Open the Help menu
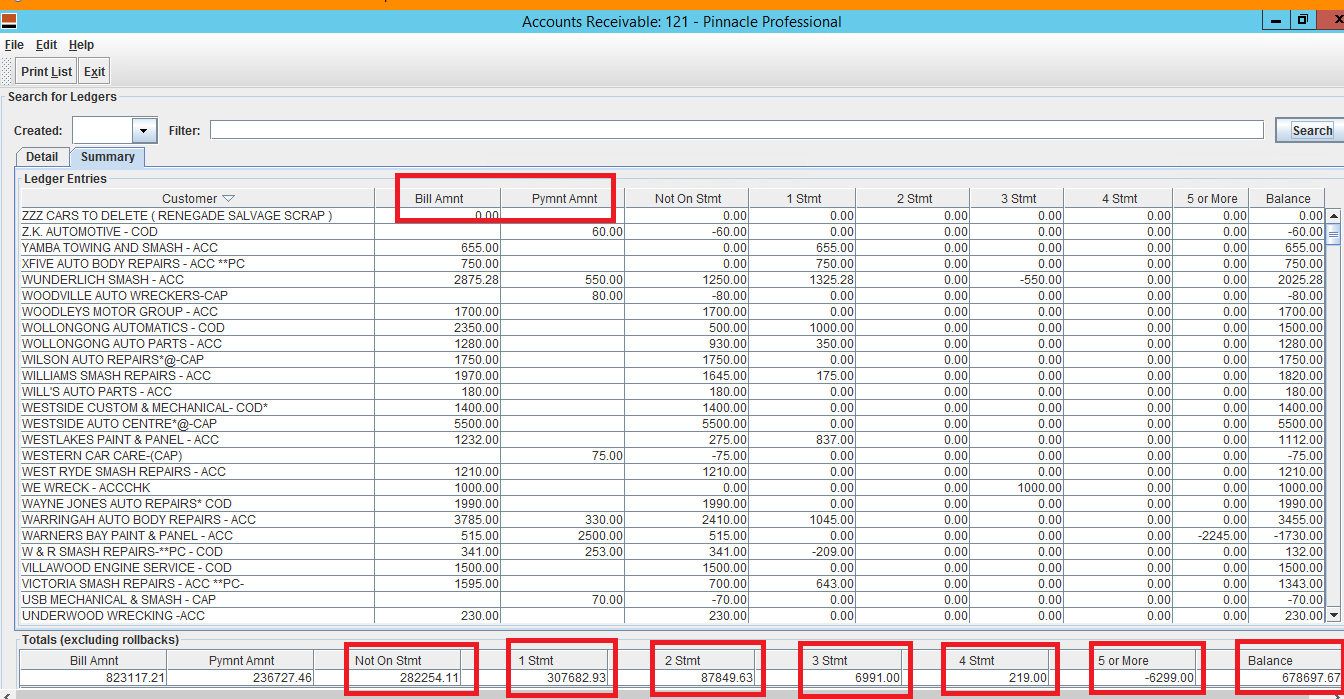The image size is (1344, 699). coord(81,45)
